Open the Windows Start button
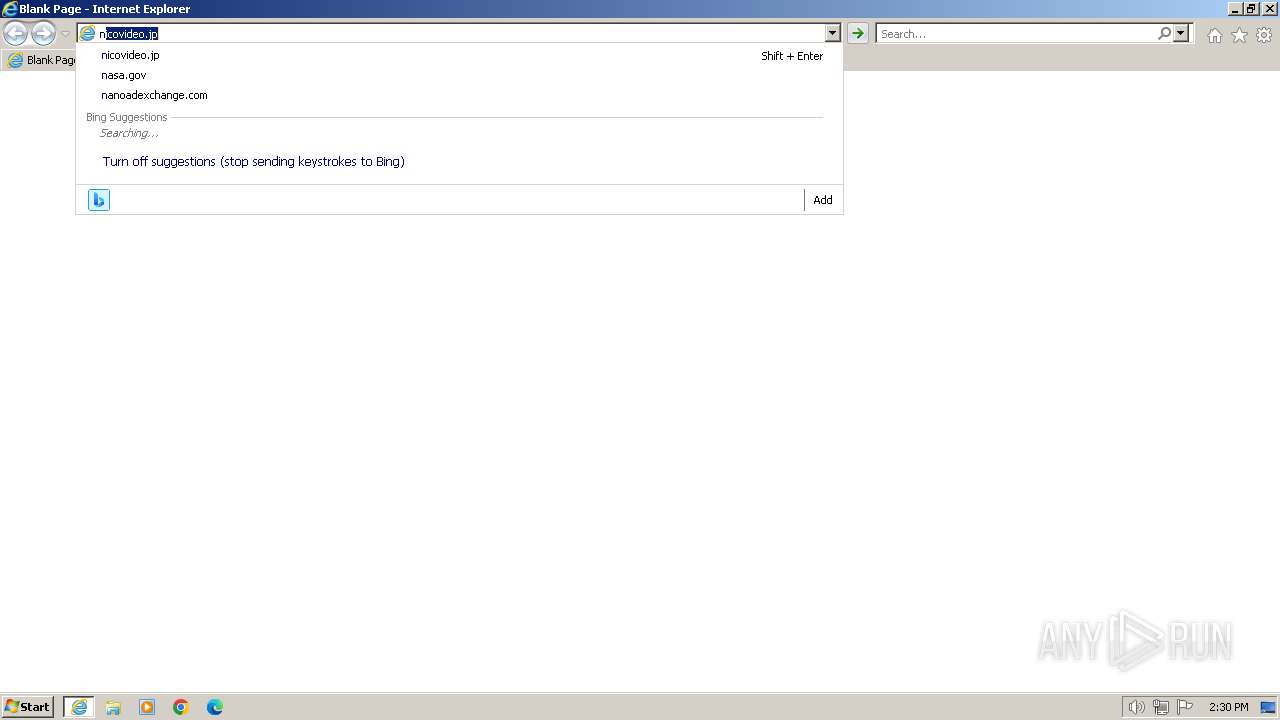Screen dimensions: 1280x720 [28, 707]
